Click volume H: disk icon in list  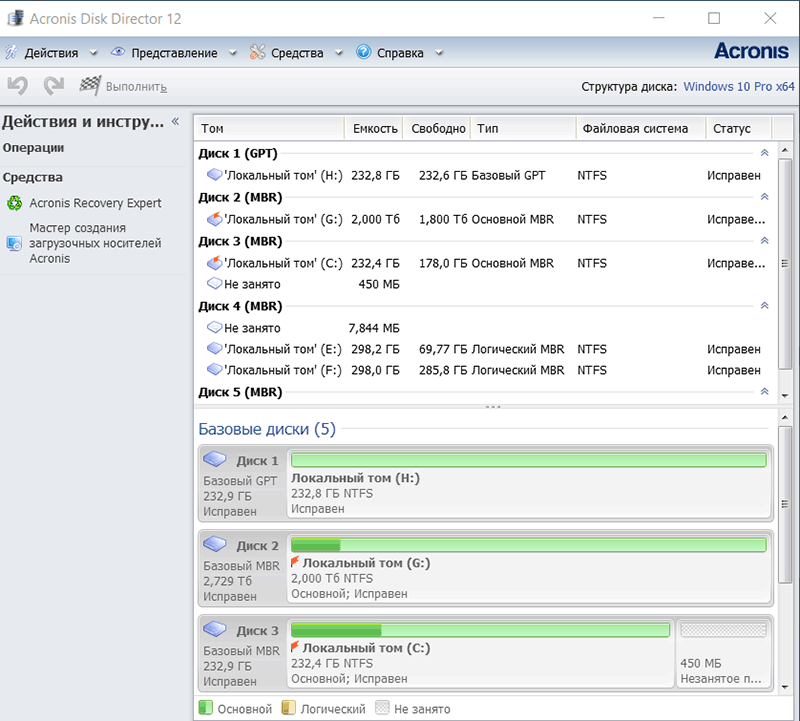click(214, 175)
